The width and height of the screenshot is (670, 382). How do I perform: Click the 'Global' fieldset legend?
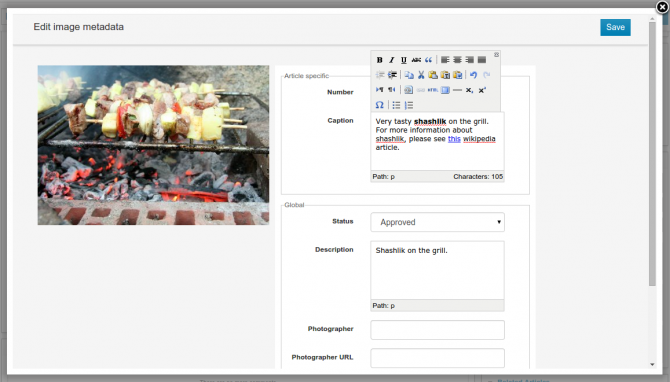click(x=294, y=205)
